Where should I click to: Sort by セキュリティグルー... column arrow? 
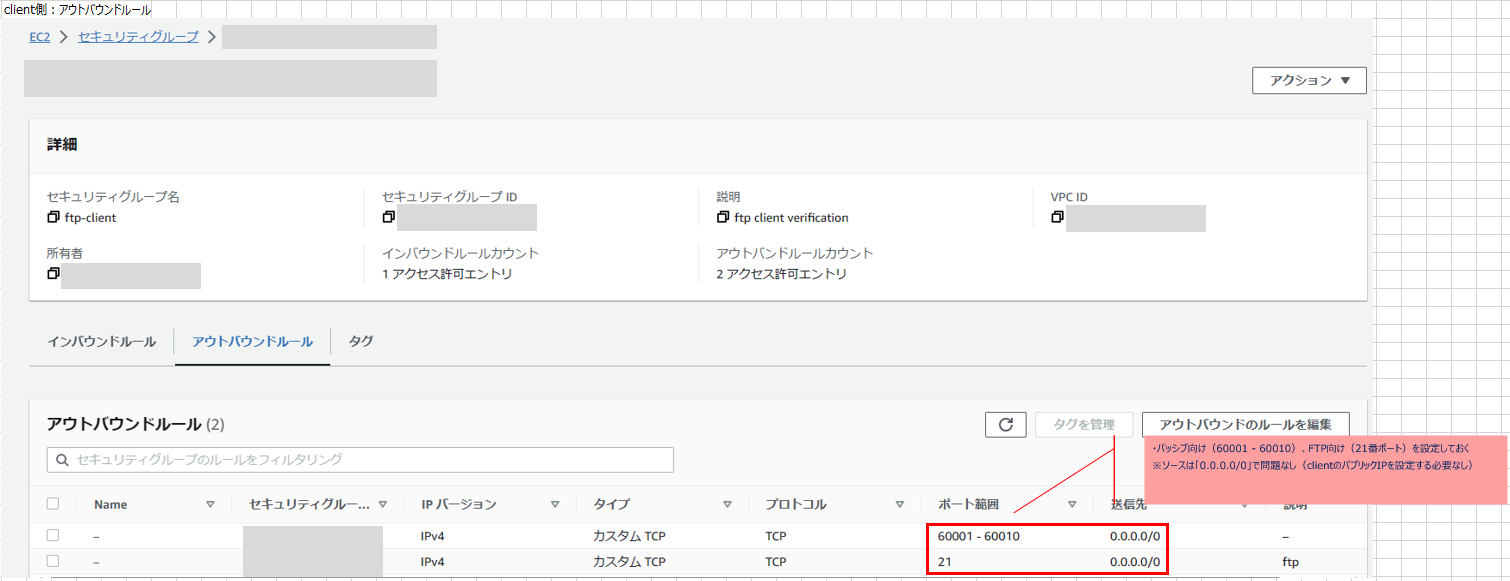click(383, 504)
